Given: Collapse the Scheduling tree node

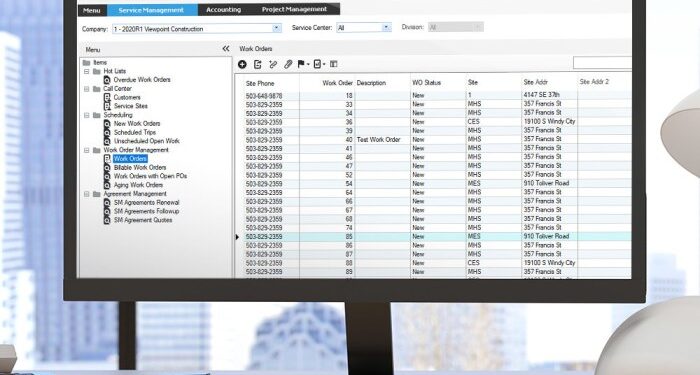Looking at the screenshot, I should [x=87, y=115].
